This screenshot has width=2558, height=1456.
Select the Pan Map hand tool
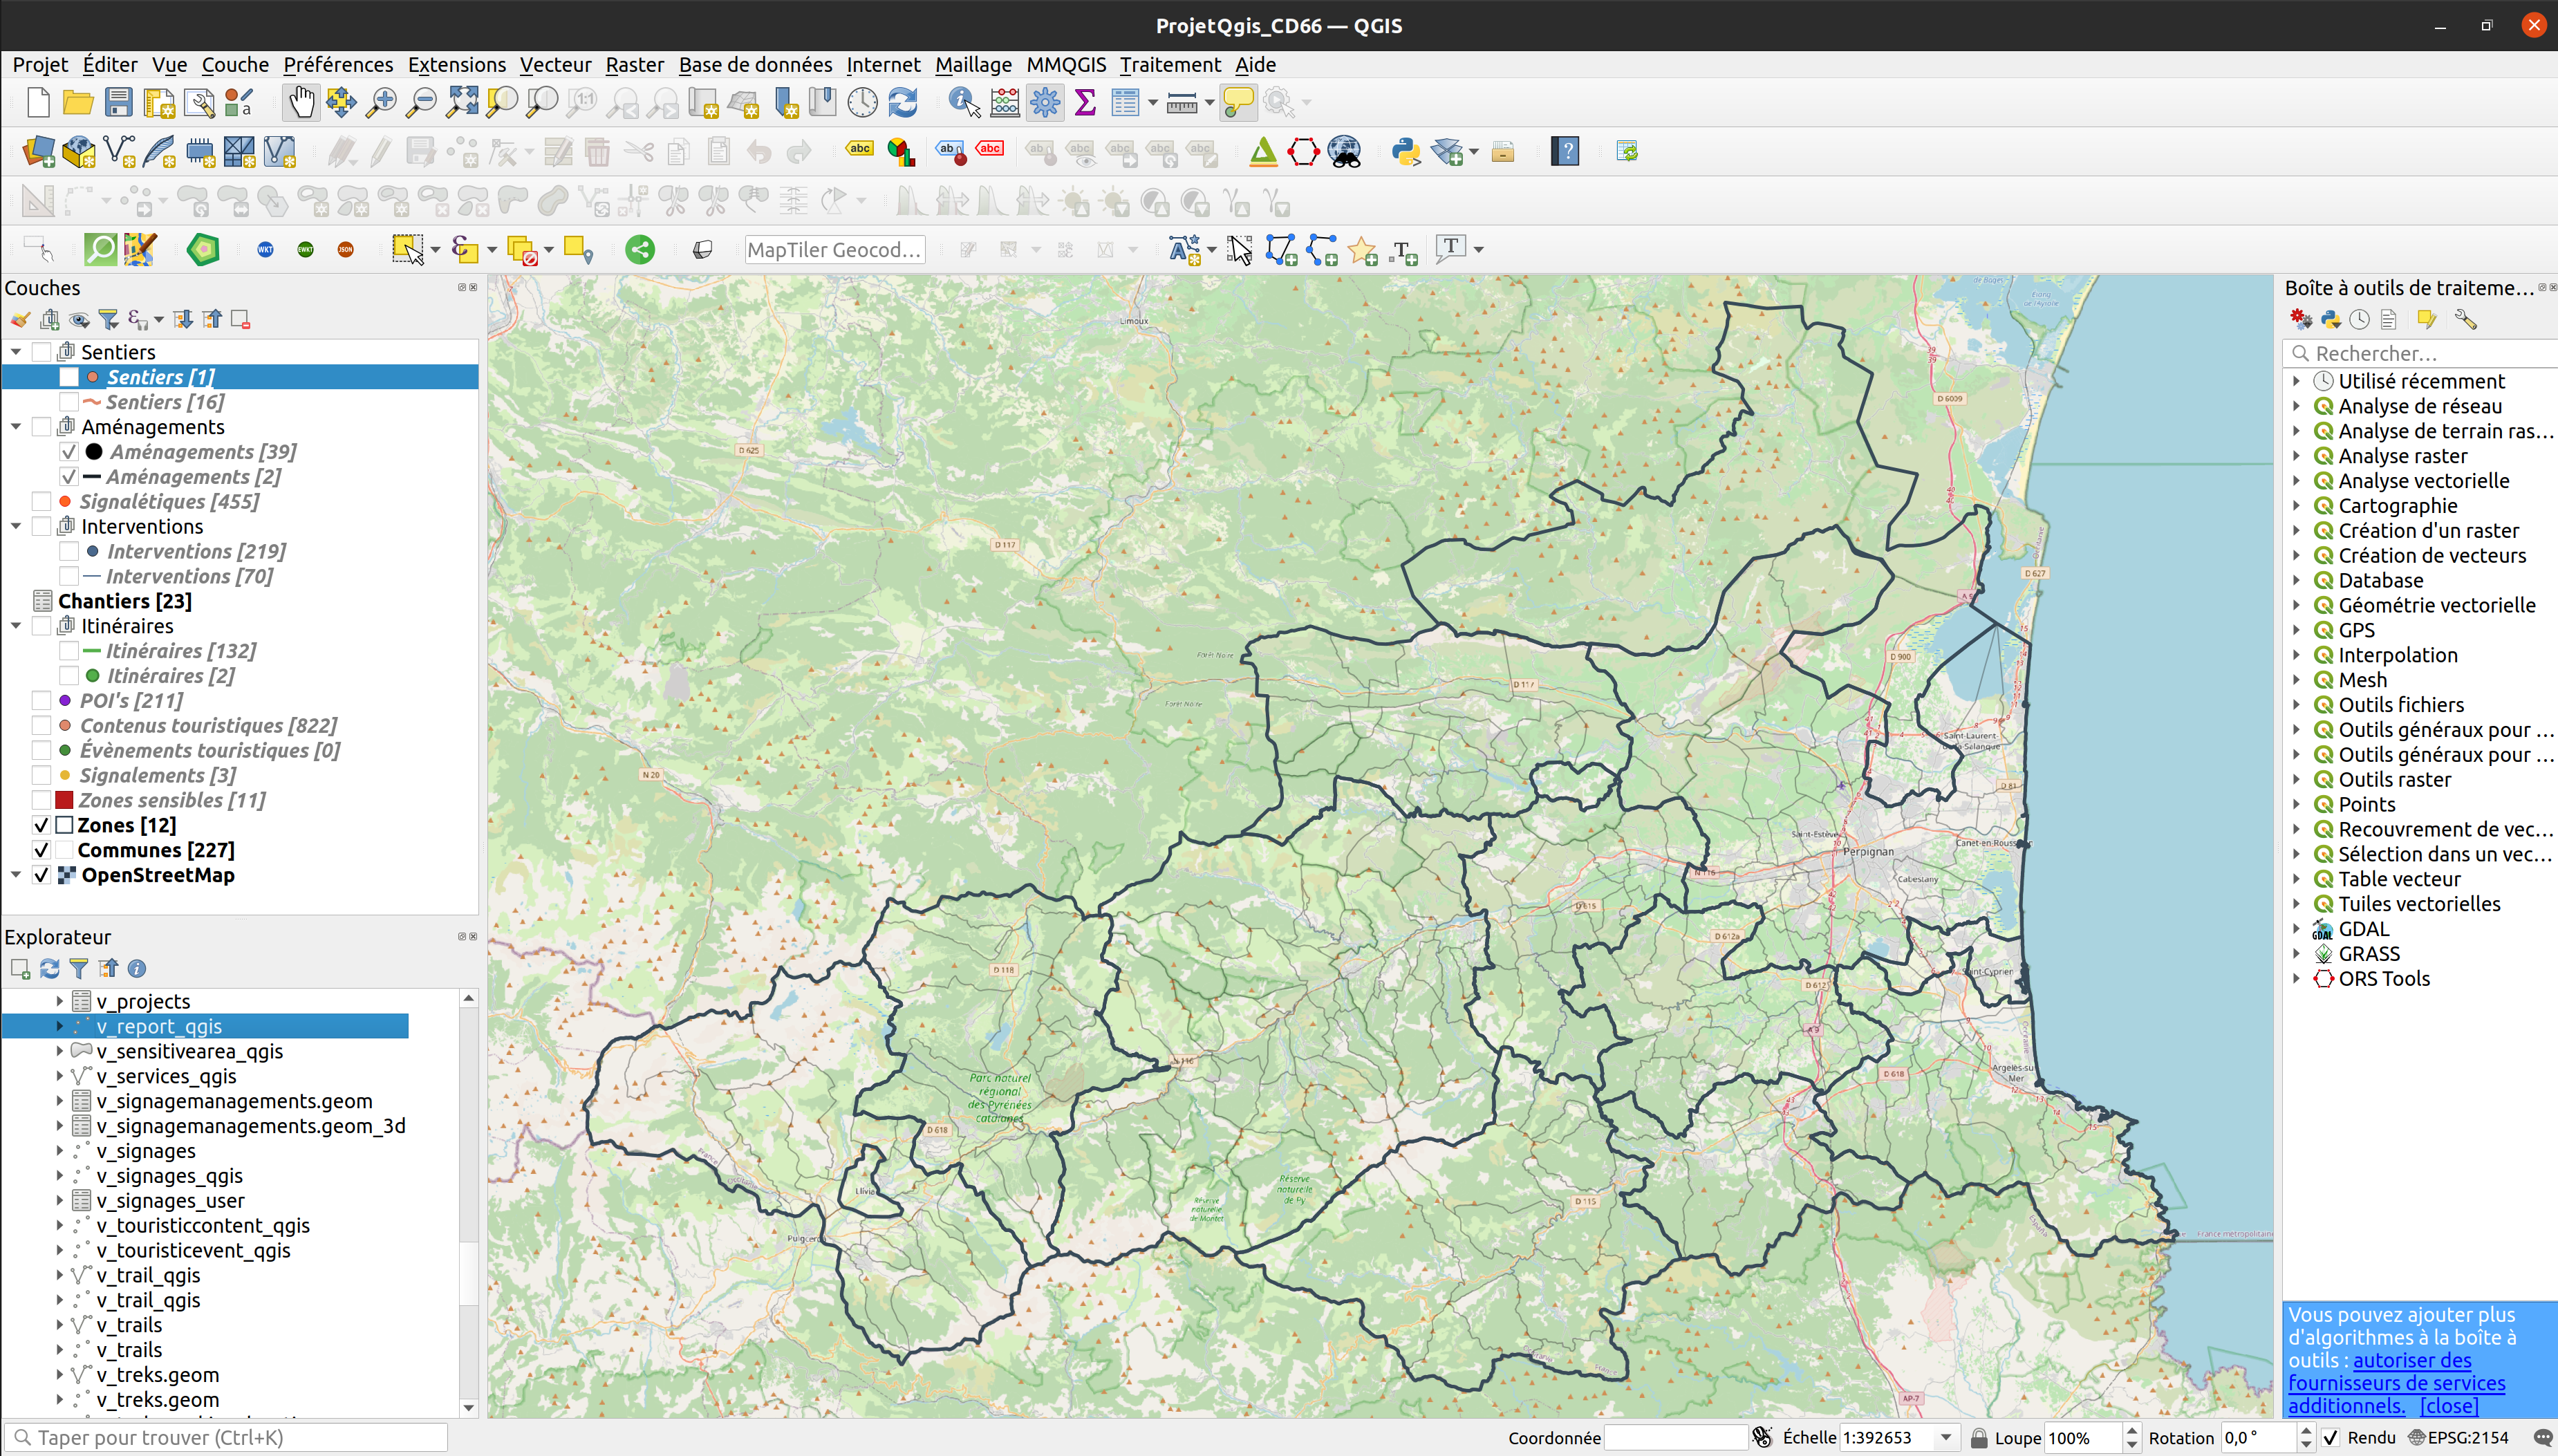coord(301,102)
